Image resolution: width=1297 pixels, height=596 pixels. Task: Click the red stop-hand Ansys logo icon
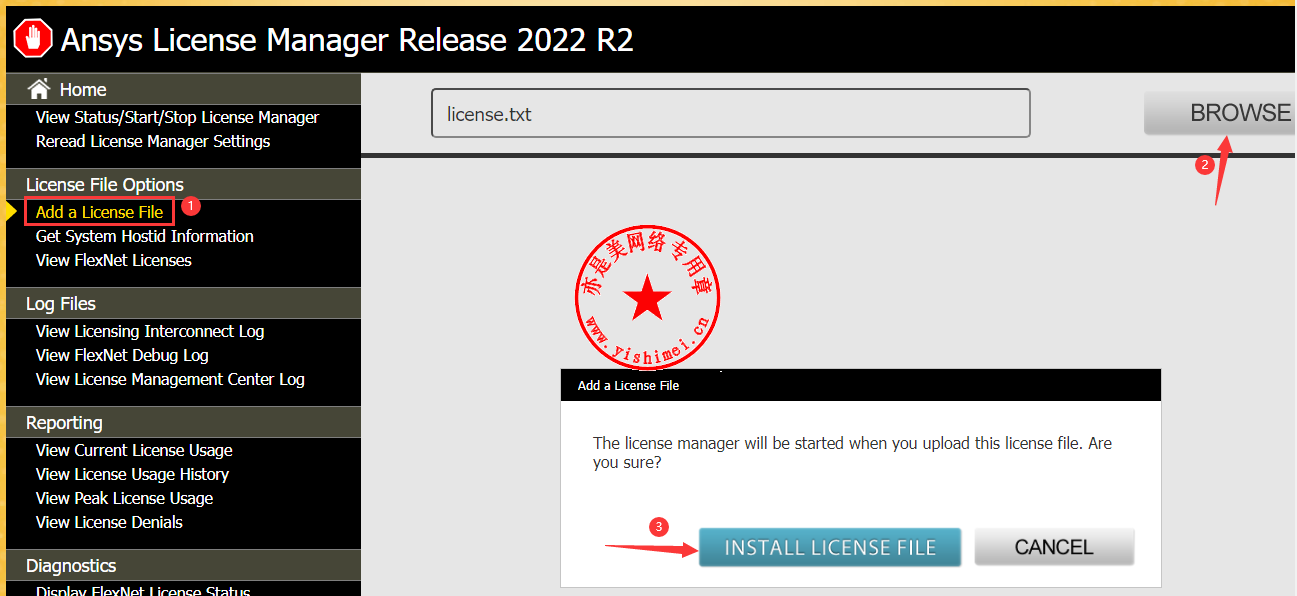click(x=32, y=39)
